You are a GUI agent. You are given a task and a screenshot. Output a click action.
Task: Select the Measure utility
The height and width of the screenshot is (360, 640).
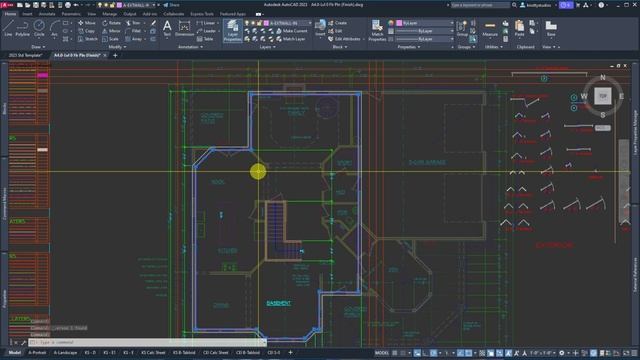pyautogui.click(x=490, y=29)
